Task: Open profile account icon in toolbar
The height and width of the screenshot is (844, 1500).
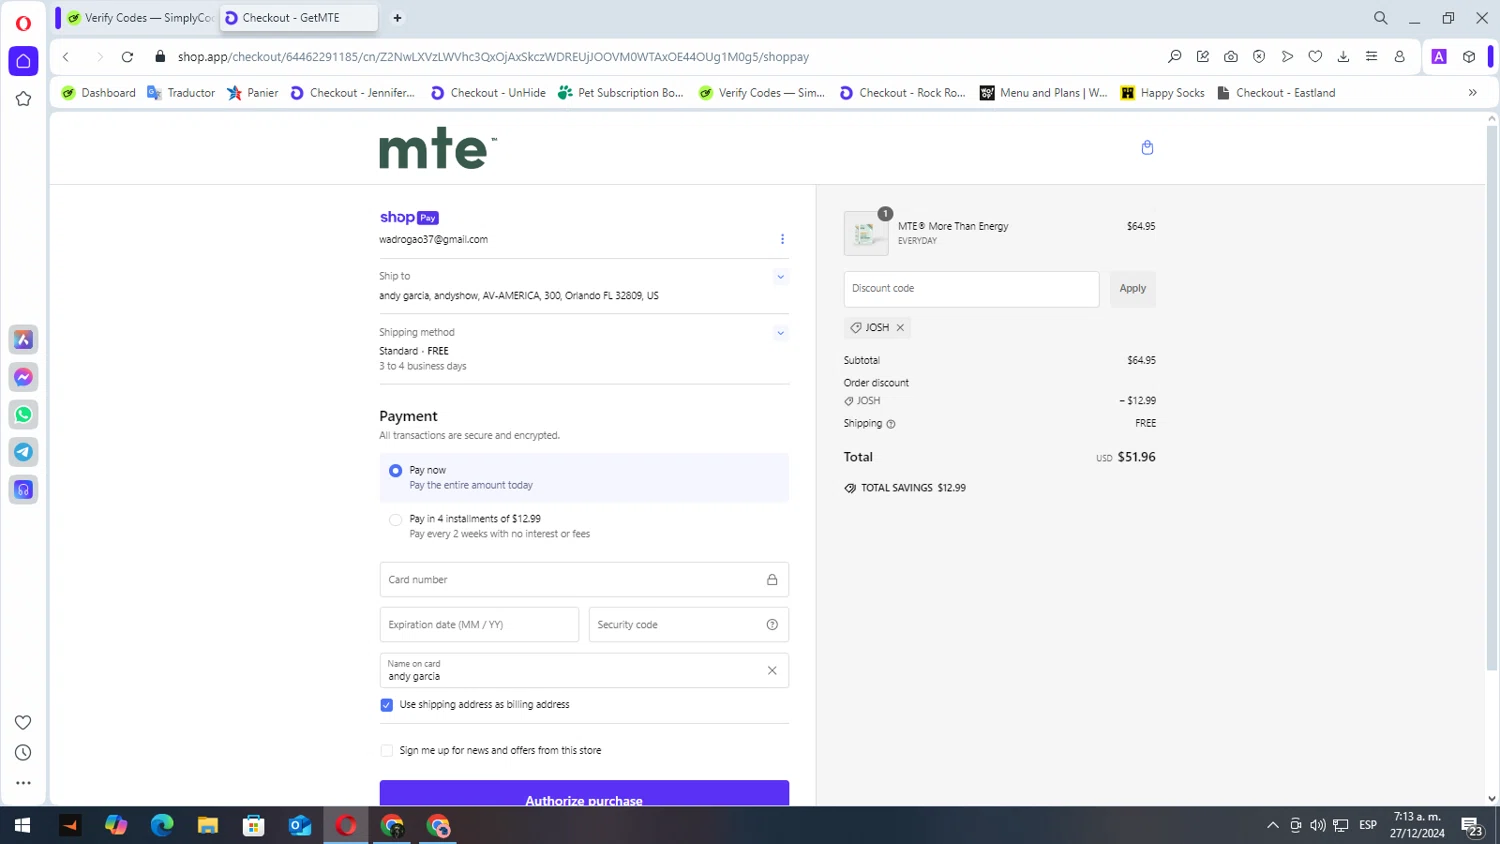Action: [1399, 57]
